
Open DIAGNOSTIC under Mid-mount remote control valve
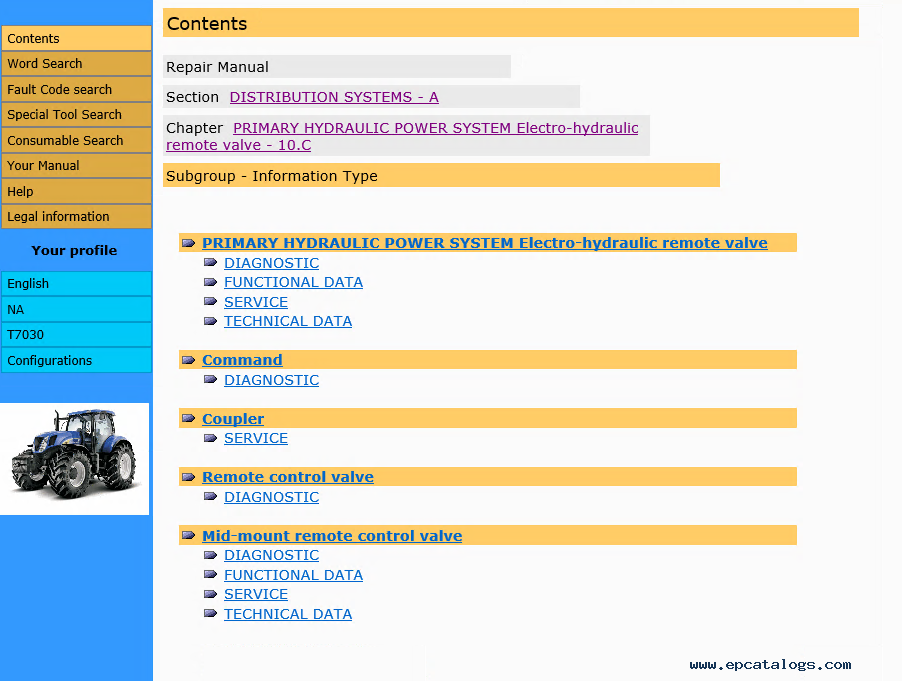[x=272, y=555]
